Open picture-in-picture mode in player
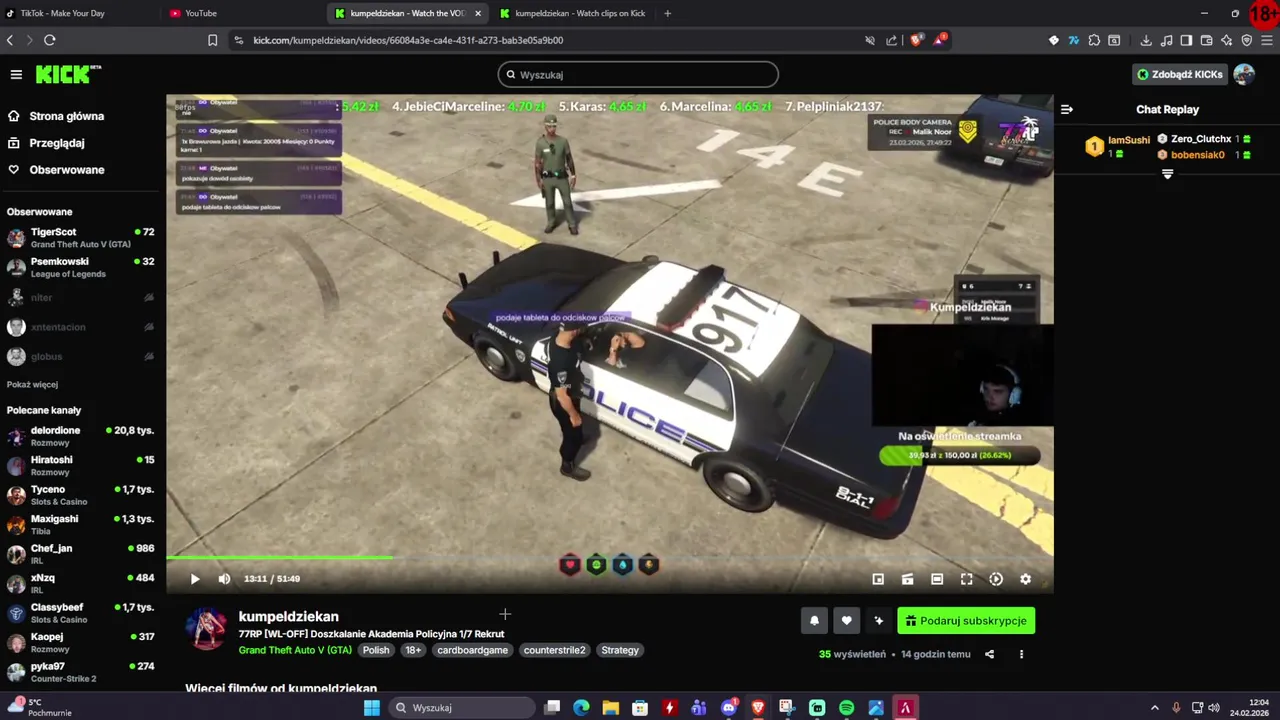This screenshot has height=720, width=1280. tap(878, 579)
